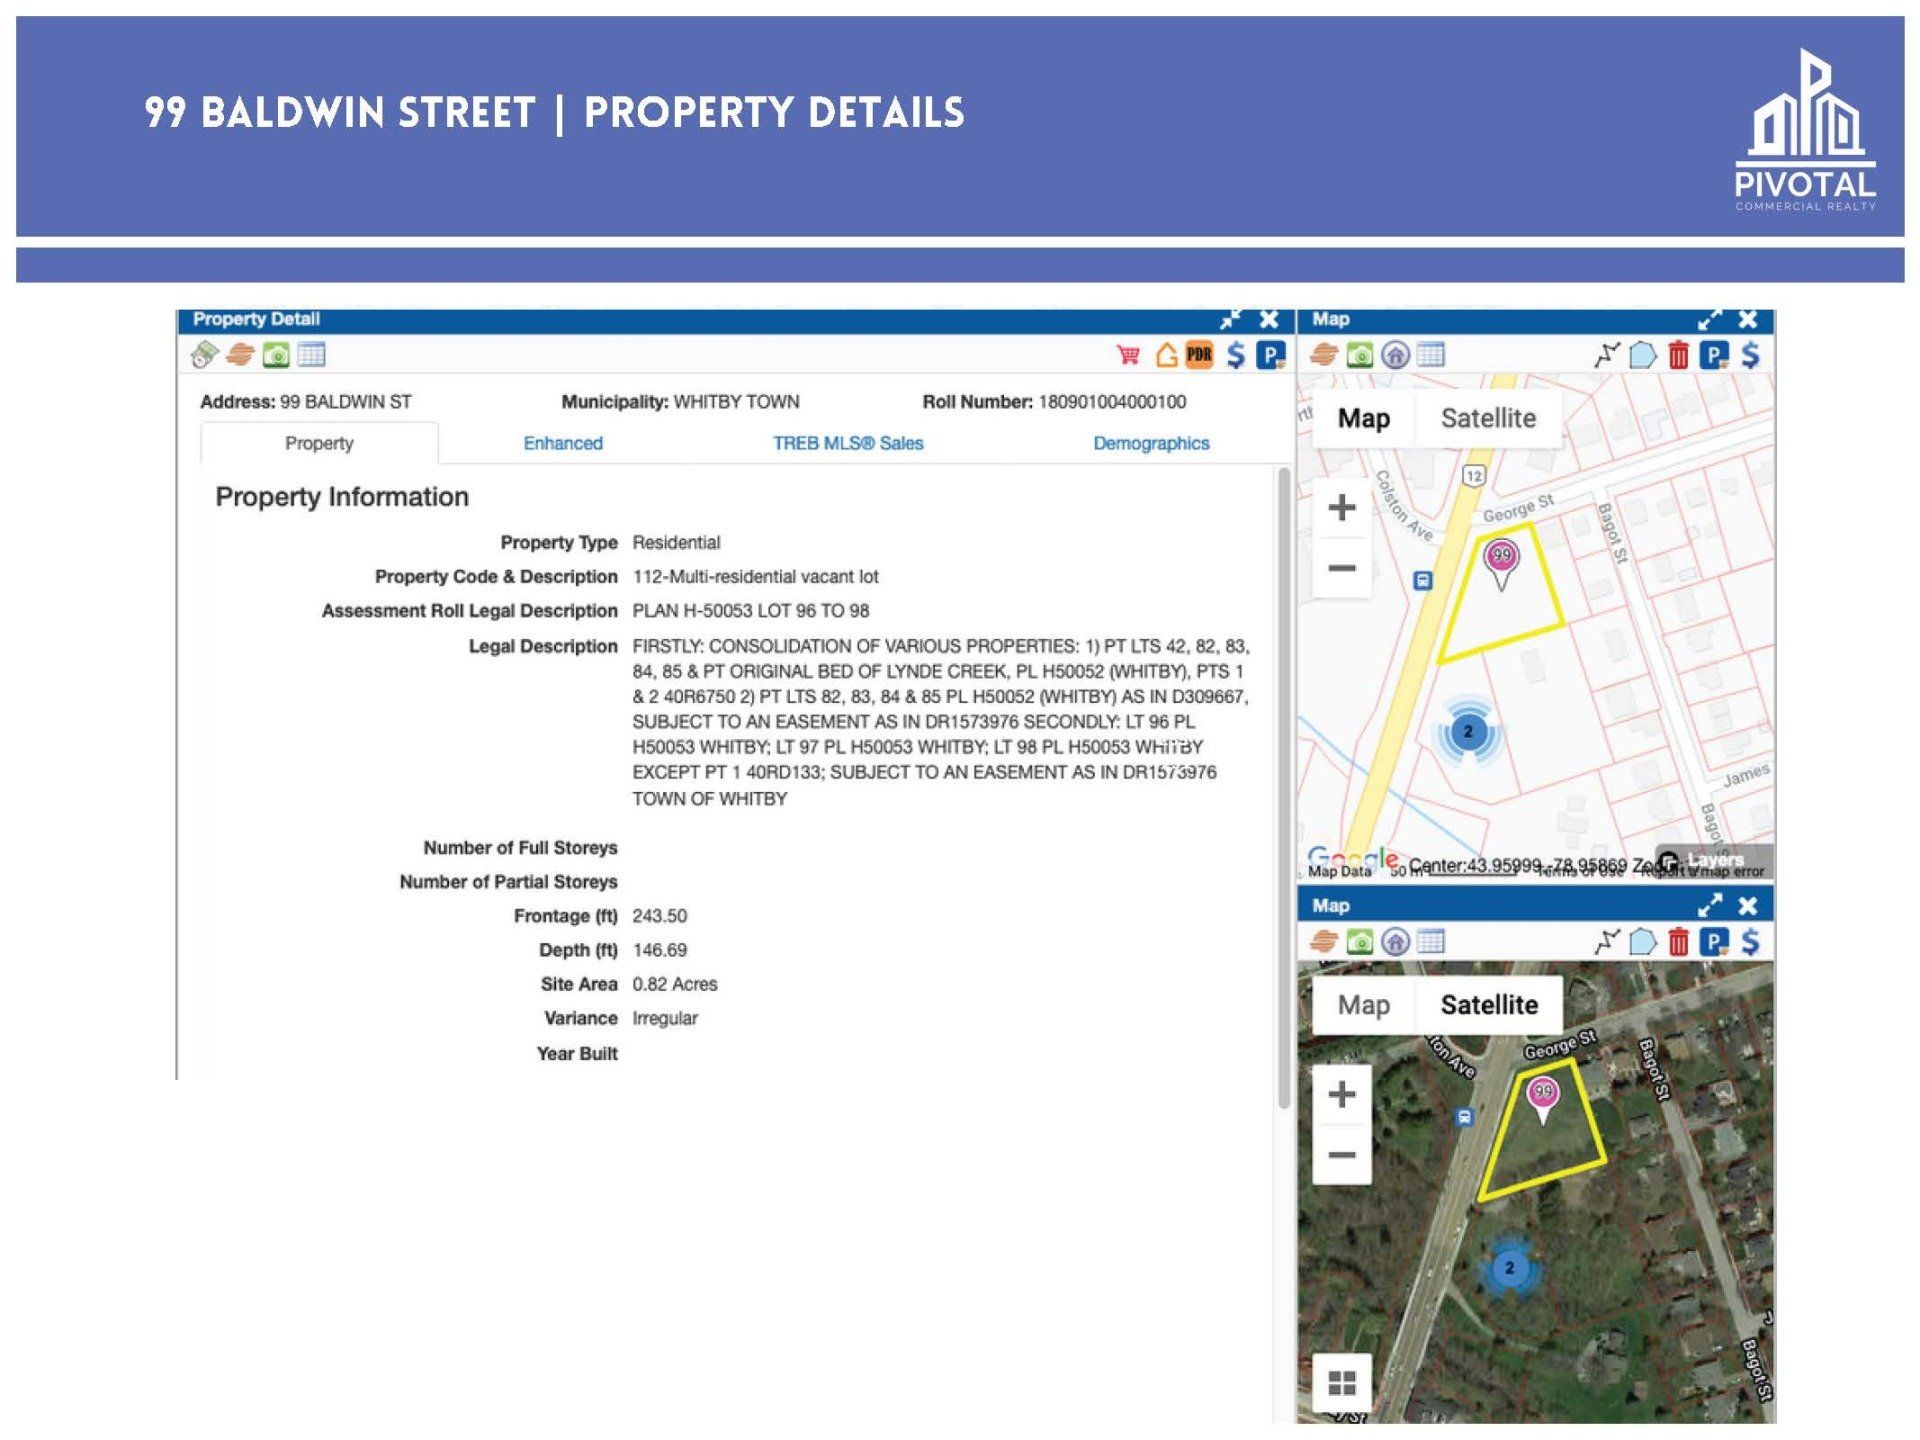Image resolution: width=1920 pixels, height=1440 pixels.
Task: Open the TREB MLS Sales tab
Action: coord(848,443)
